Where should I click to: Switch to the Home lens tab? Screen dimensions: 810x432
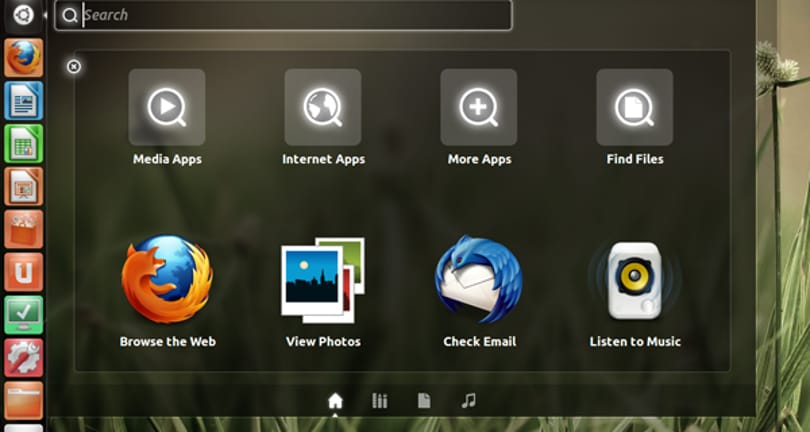[335, 400]
